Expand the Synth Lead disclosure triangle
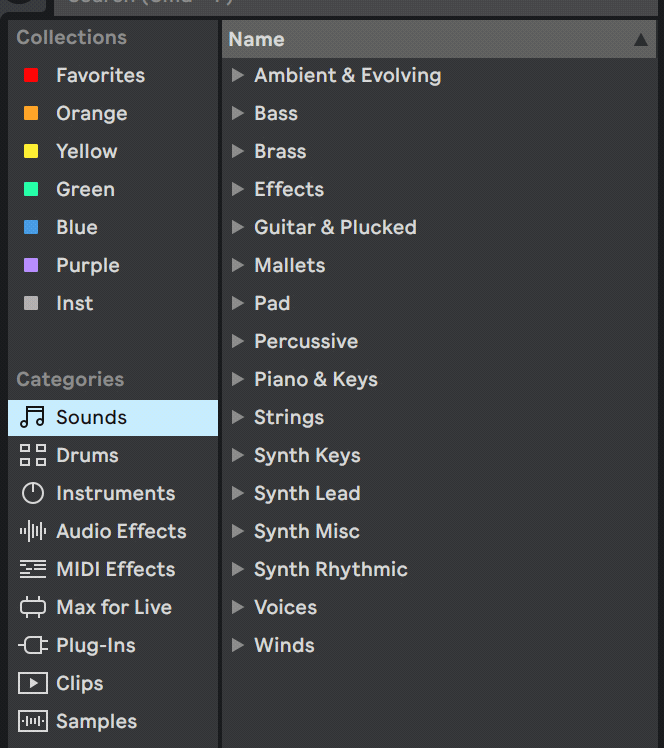664x748 pixels. pyautogui.click(x=238, y=493)
